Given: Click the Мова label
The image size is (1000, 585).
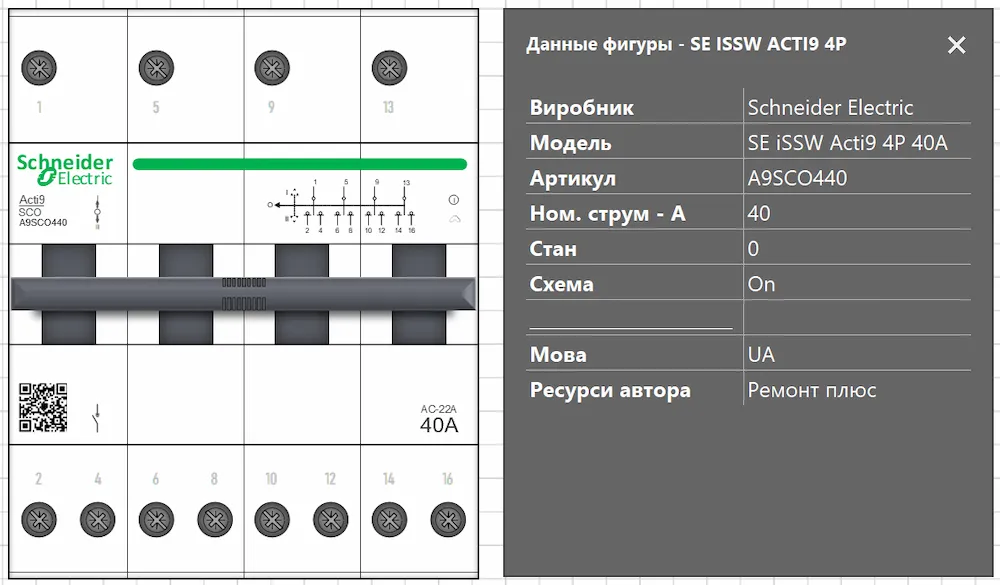Looking at the screenshot, I should point(558,355).
